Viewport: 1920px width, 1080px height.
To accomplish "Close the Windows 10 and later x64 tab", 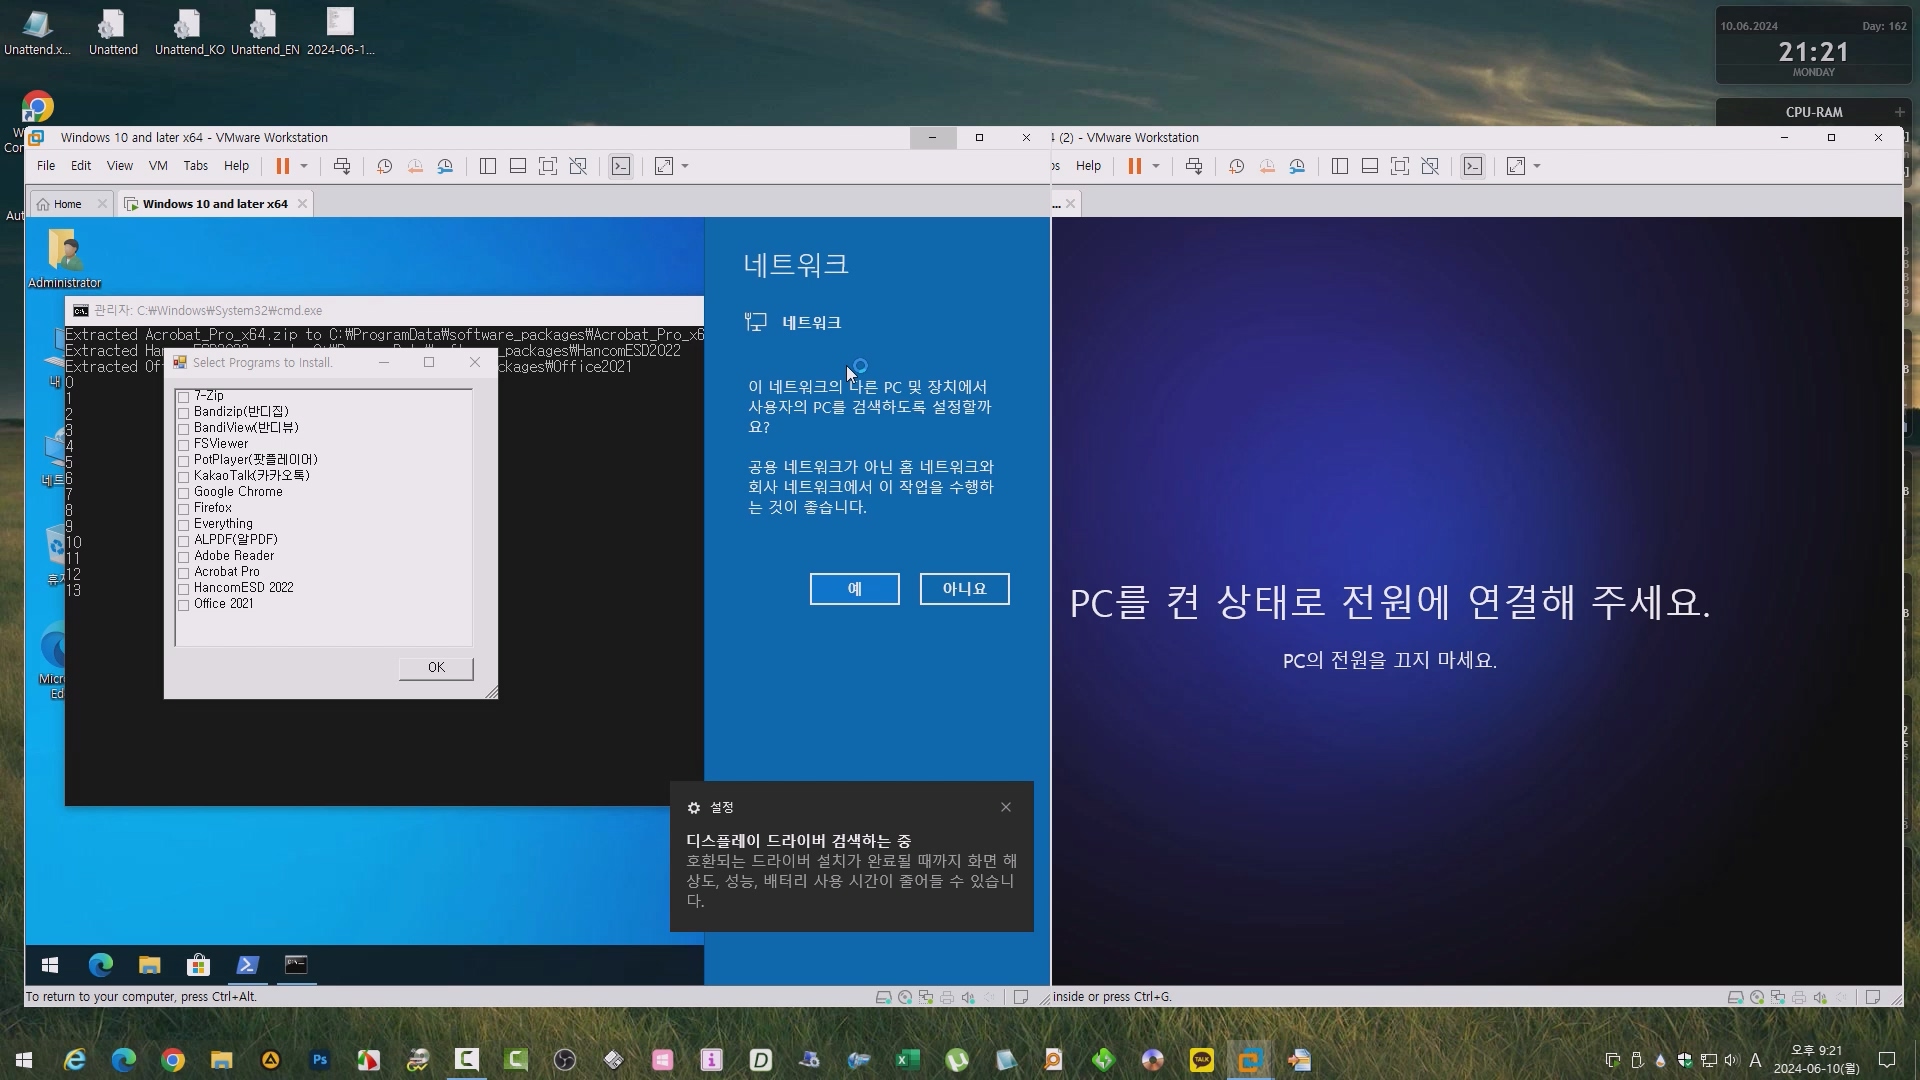I will point(302,204).
